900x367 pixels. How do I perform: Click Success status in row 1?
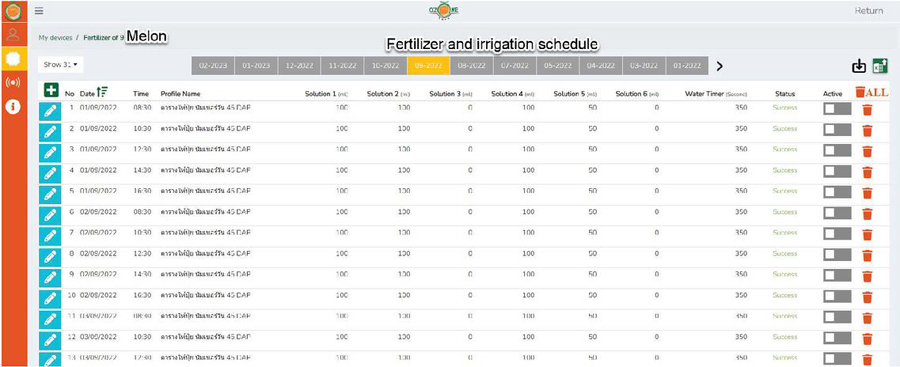785,107
